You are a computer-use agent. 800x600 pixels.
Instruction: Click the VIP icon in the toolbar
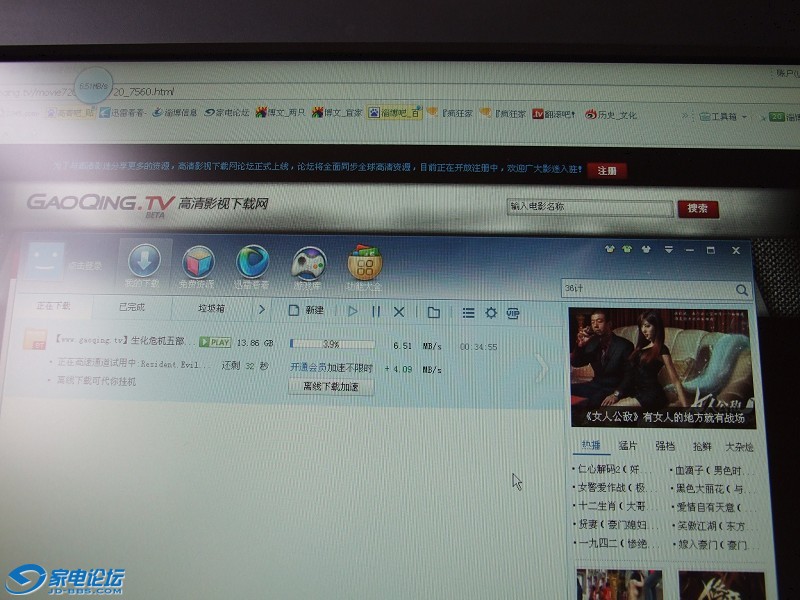point(514,313)
